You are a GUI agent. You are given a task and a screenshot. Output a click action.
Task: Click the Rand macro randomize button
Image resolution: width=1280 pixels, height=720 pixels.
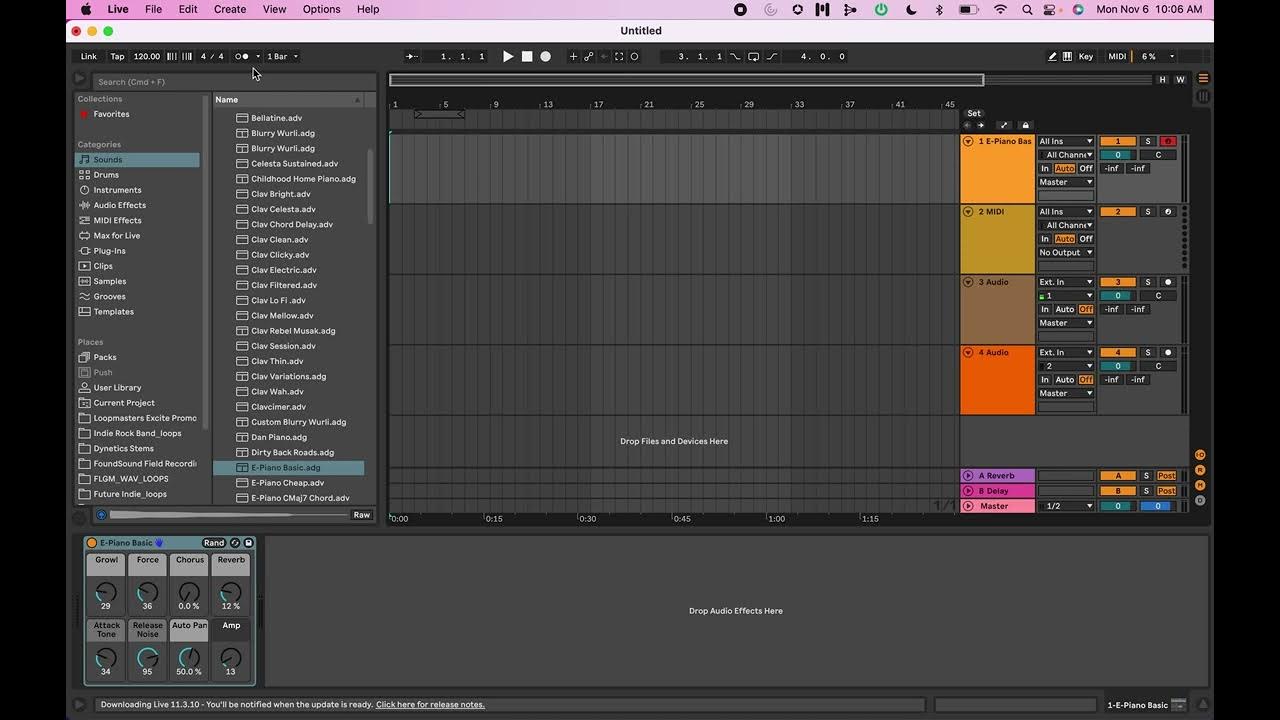214,543
